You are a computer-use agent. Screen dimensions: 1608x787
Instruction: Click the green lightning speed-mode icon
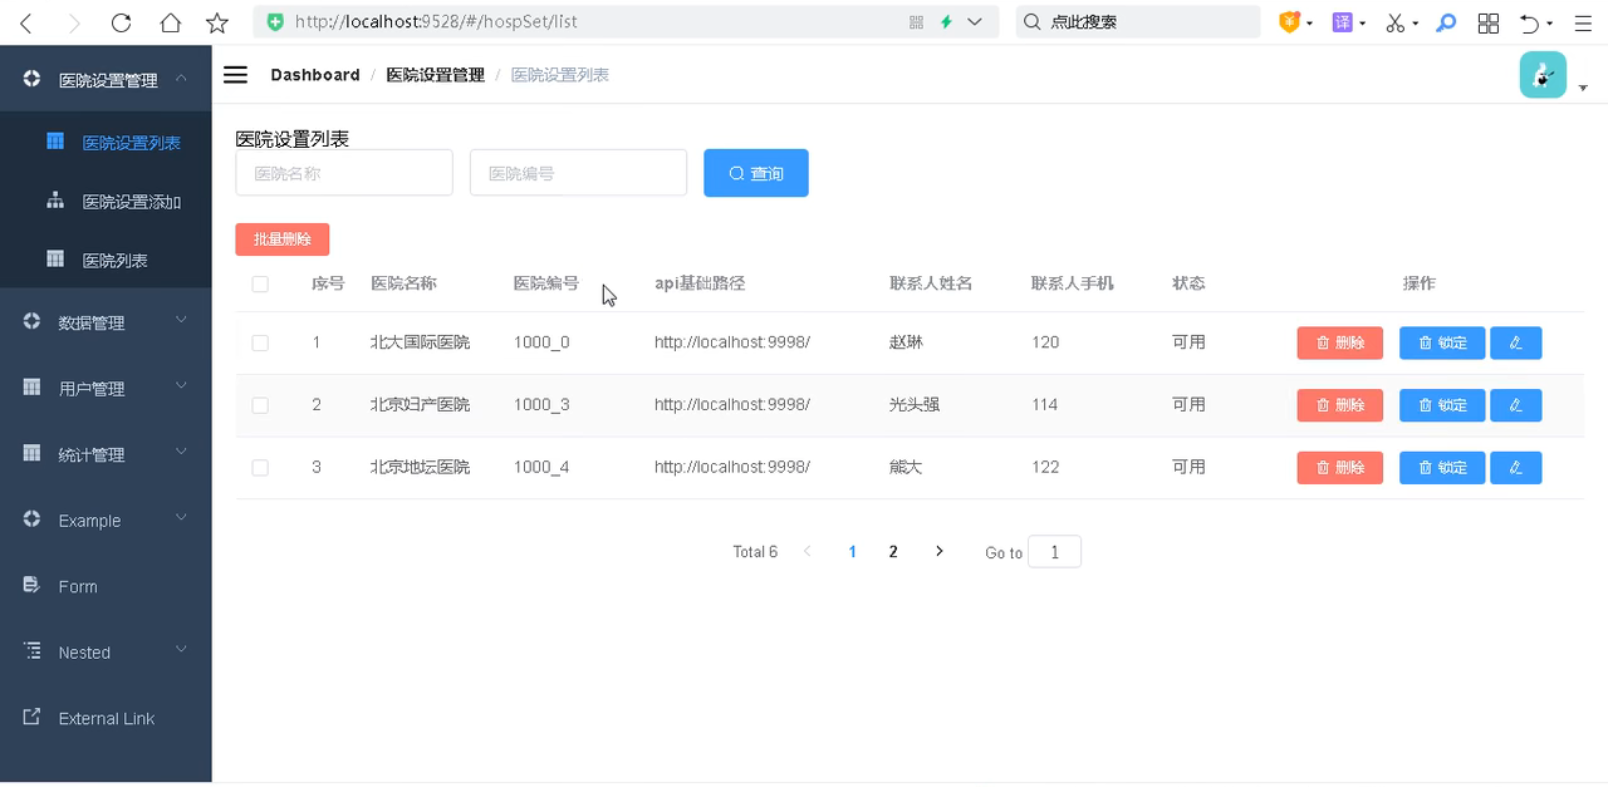946,22
